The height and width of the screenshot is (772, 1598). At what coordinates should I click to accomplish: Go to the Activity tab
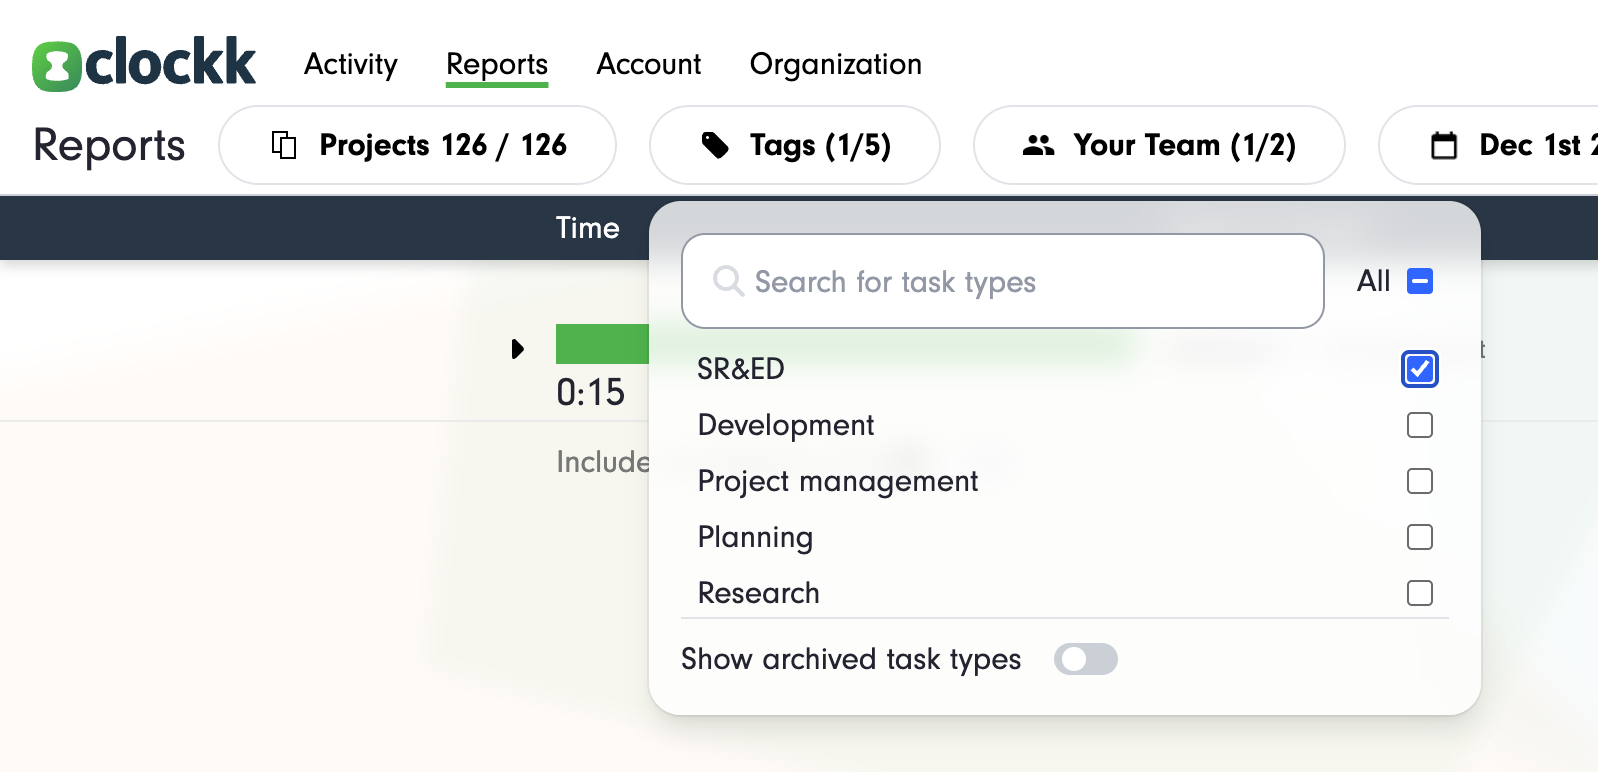point(350,64)
